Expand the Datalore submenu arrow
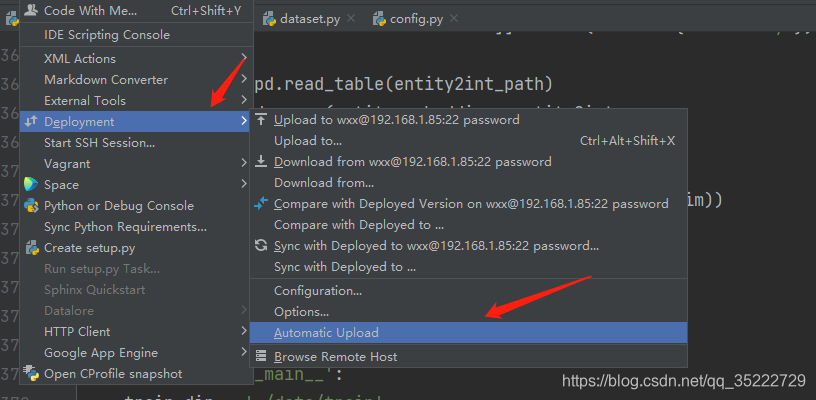This screenshot has width=816, height=400. pyautogui.click(x=244, y=310)
